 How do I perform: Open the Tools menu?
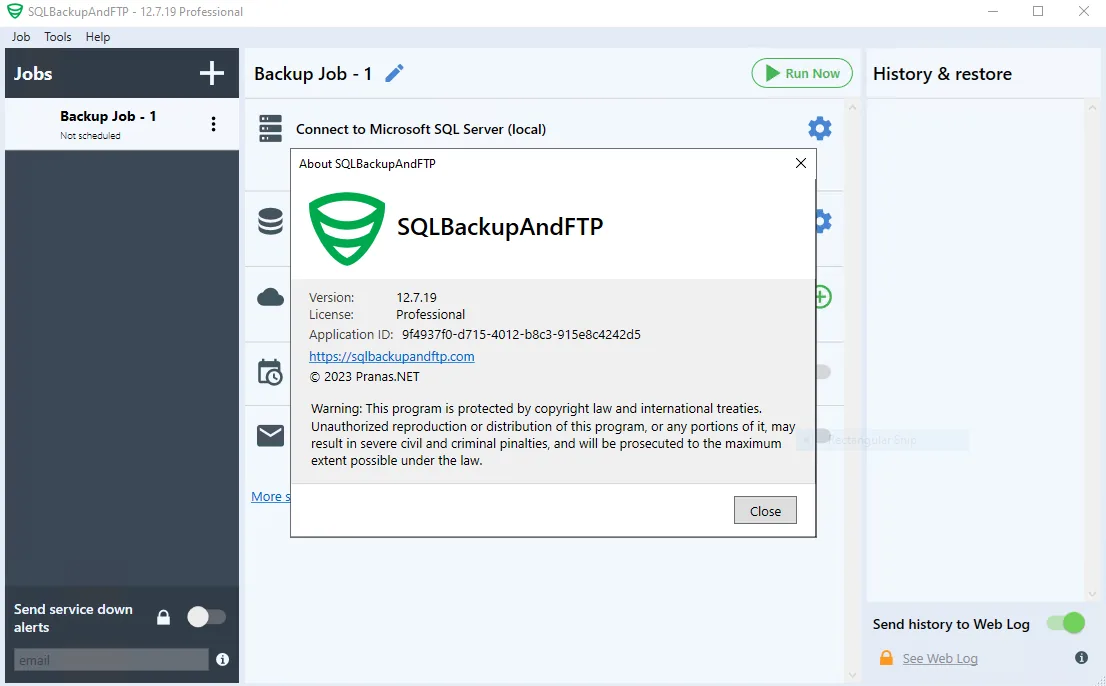coord(57,37)
